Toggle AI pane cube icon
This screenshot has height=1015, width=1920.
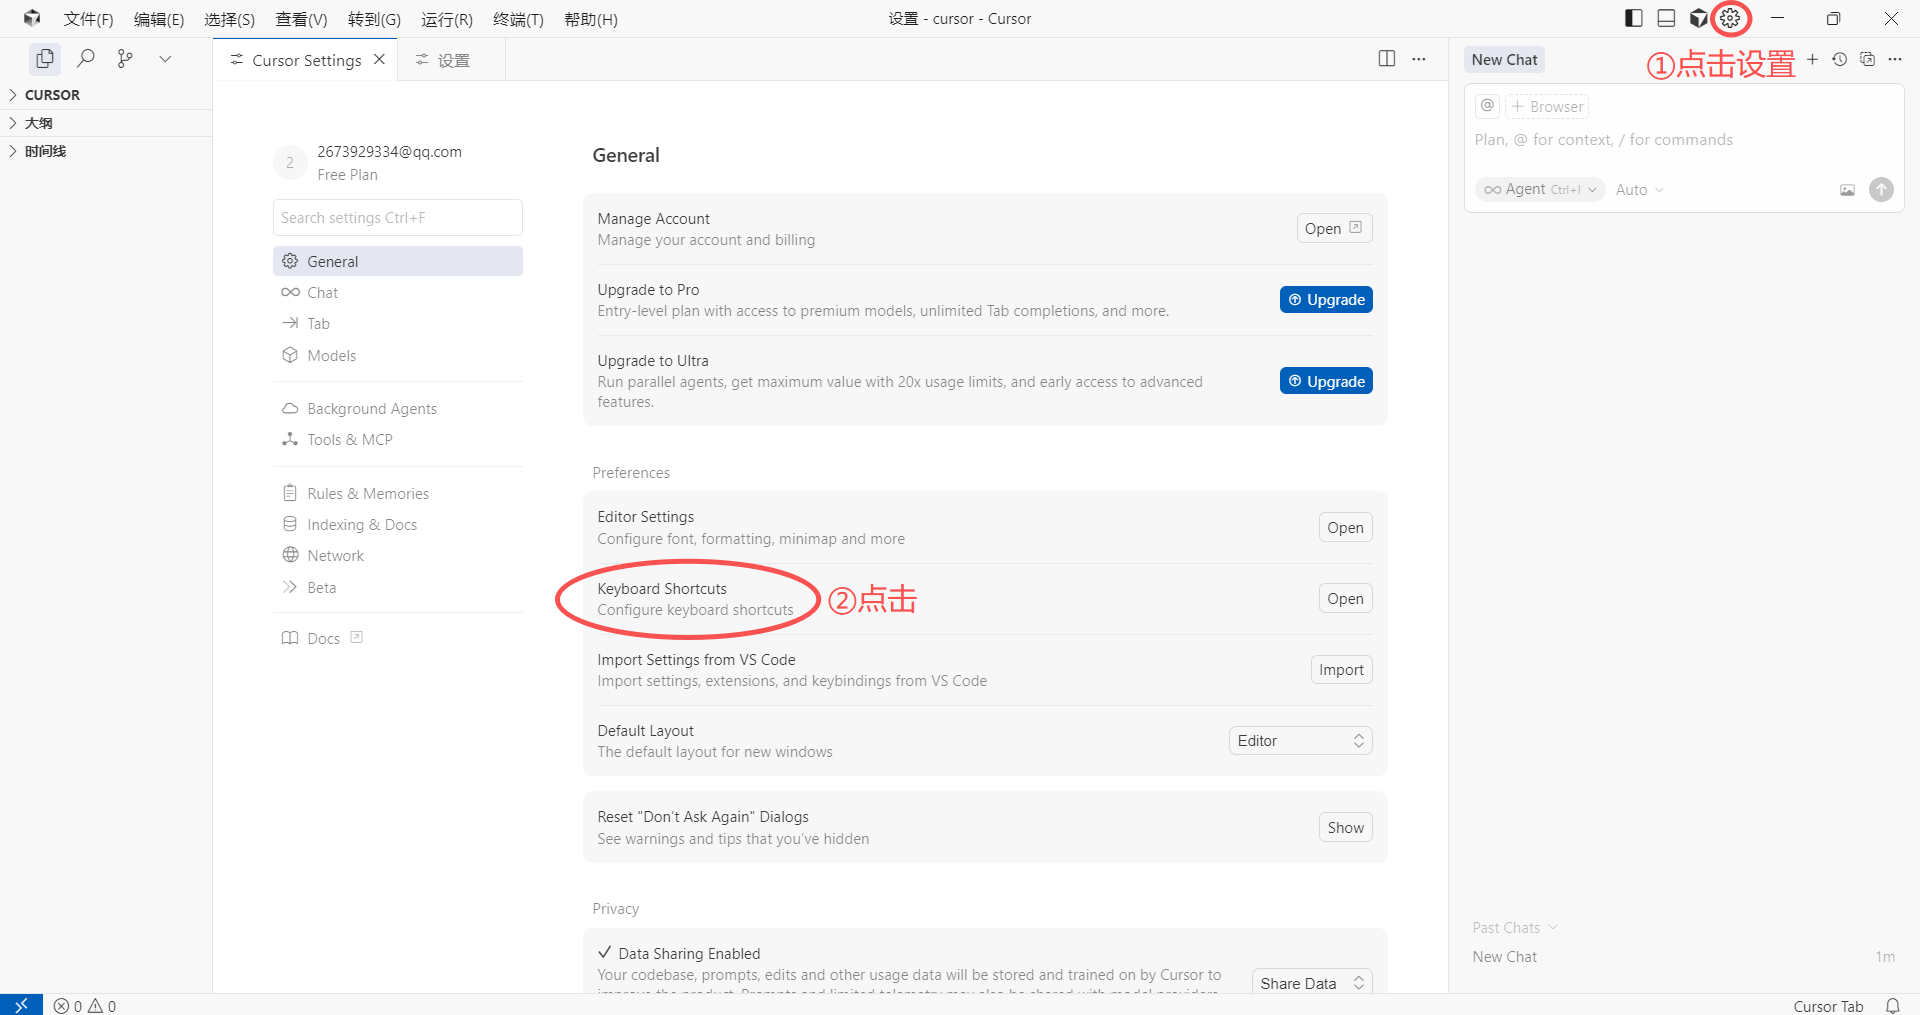pyautogui.click(x=1698, y=18)
